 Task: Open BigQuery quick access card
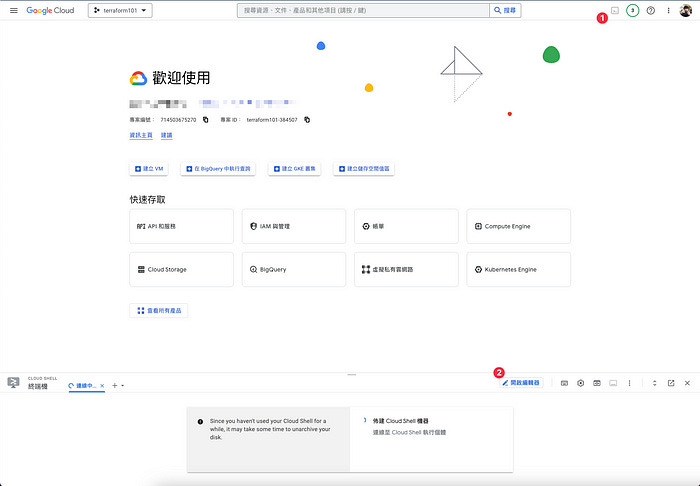point(294,270)
